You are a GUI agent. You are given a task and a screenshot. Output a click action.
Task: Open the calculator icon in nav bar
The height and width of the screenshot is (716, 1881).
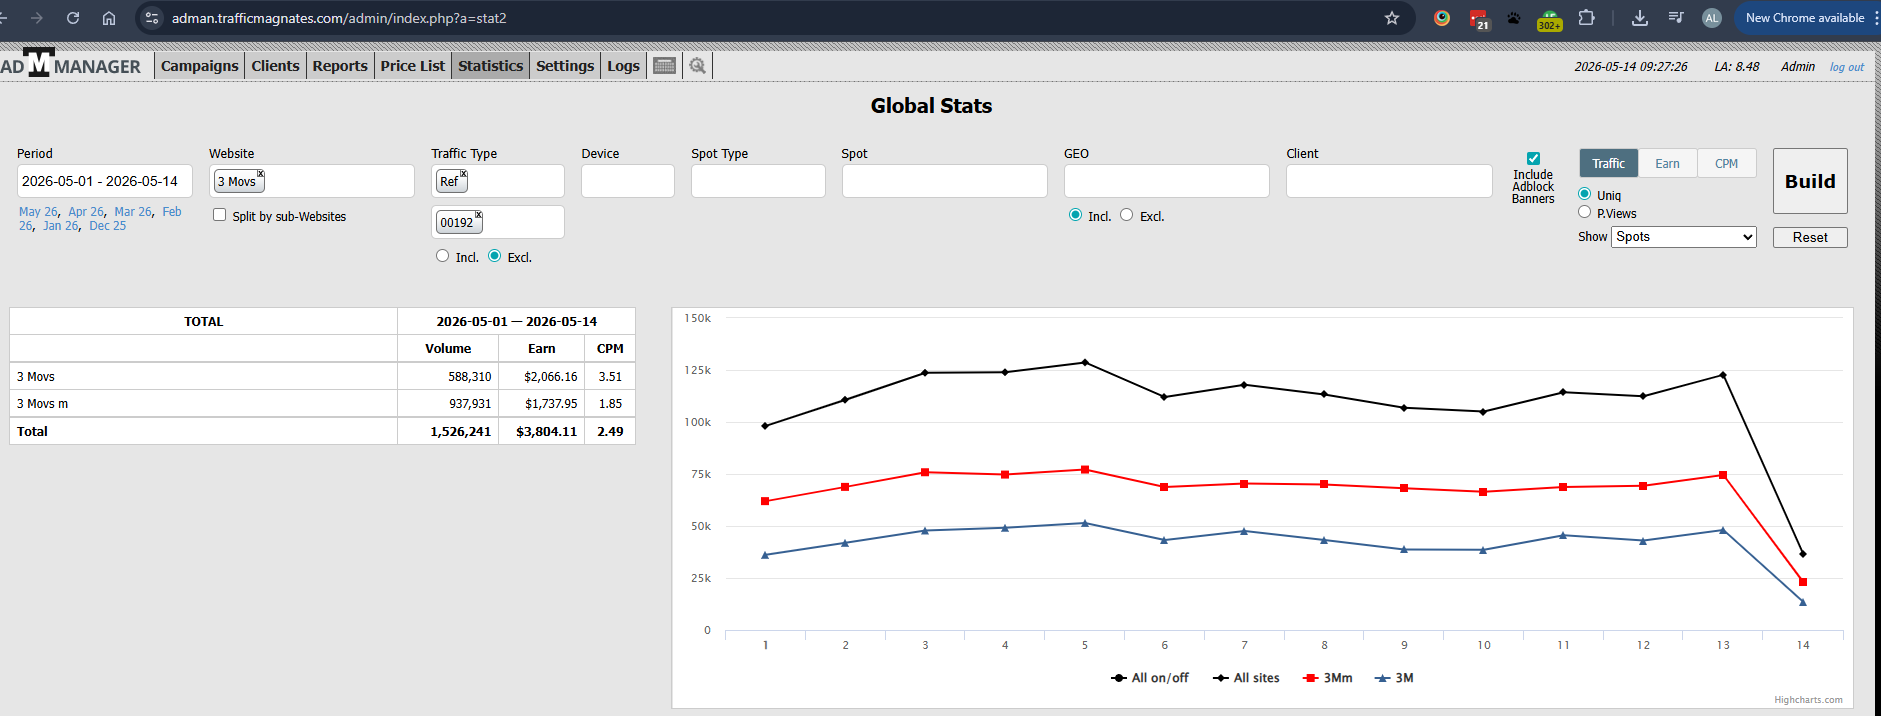click(x=664, y=66)
